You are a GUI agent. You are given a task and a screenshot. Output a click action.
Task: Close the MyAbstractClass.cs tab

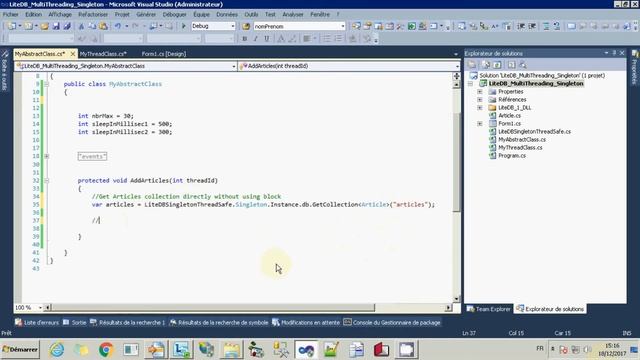[x=73, y=54]
